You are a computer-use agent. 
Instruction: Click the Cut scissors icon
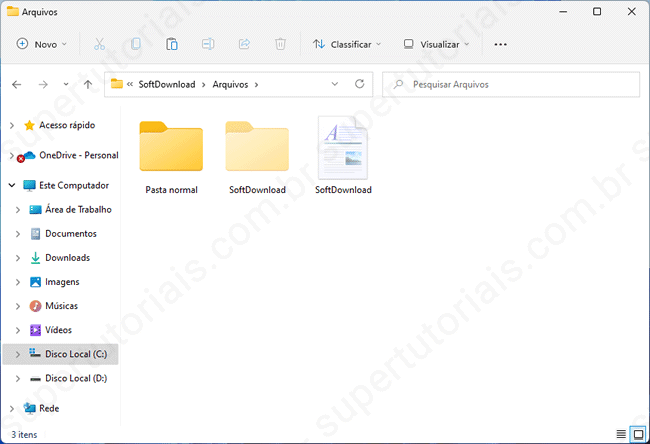pyautogui.click(x=99, y=44)
